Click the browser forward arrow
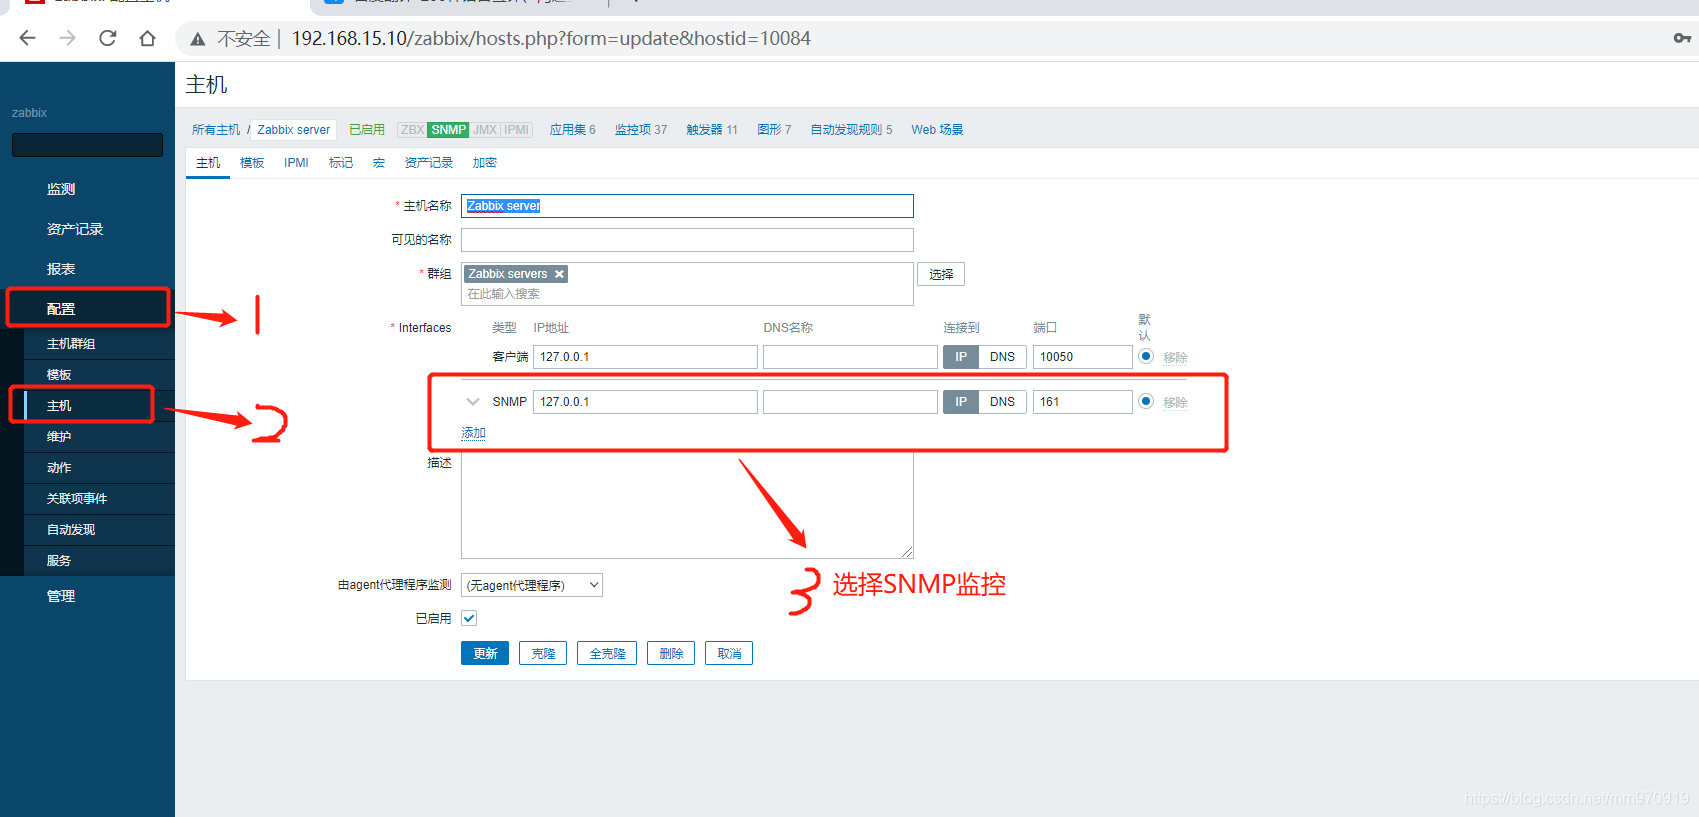The height and width of the screenshot is (817, 1699). point(67,38)
